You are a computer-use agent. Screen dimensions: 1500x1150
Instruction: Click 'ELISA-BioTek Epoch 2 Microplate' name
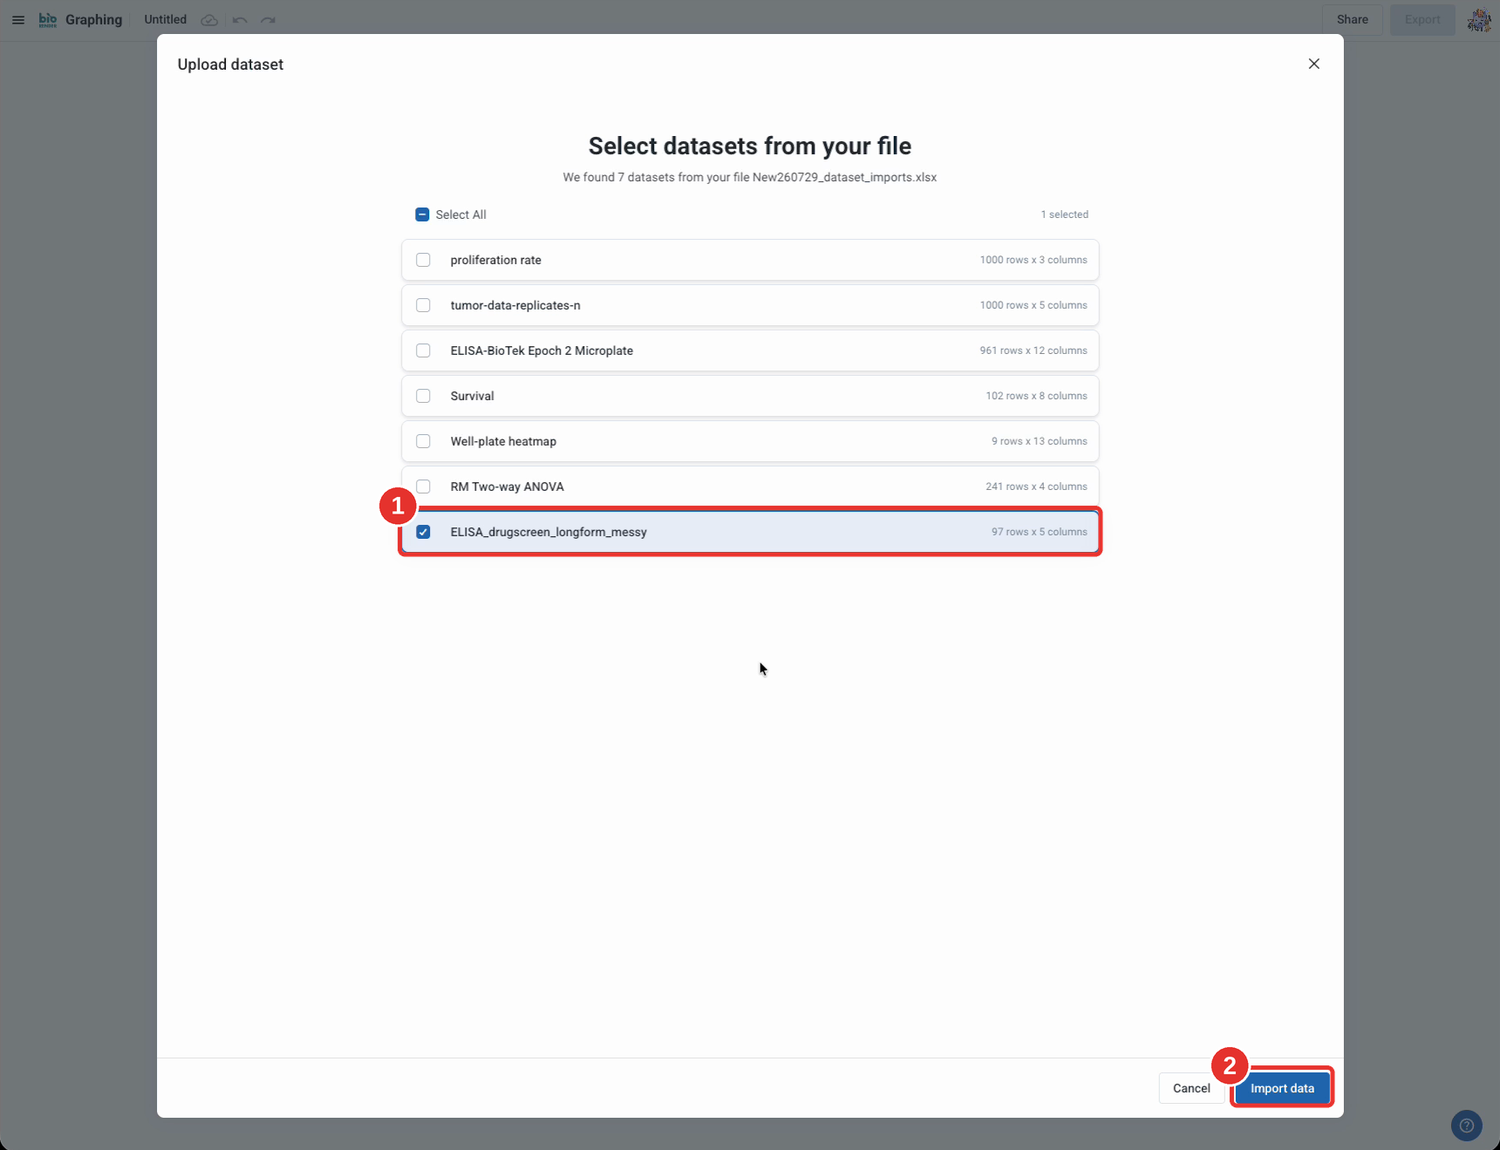tap(541, 351)
